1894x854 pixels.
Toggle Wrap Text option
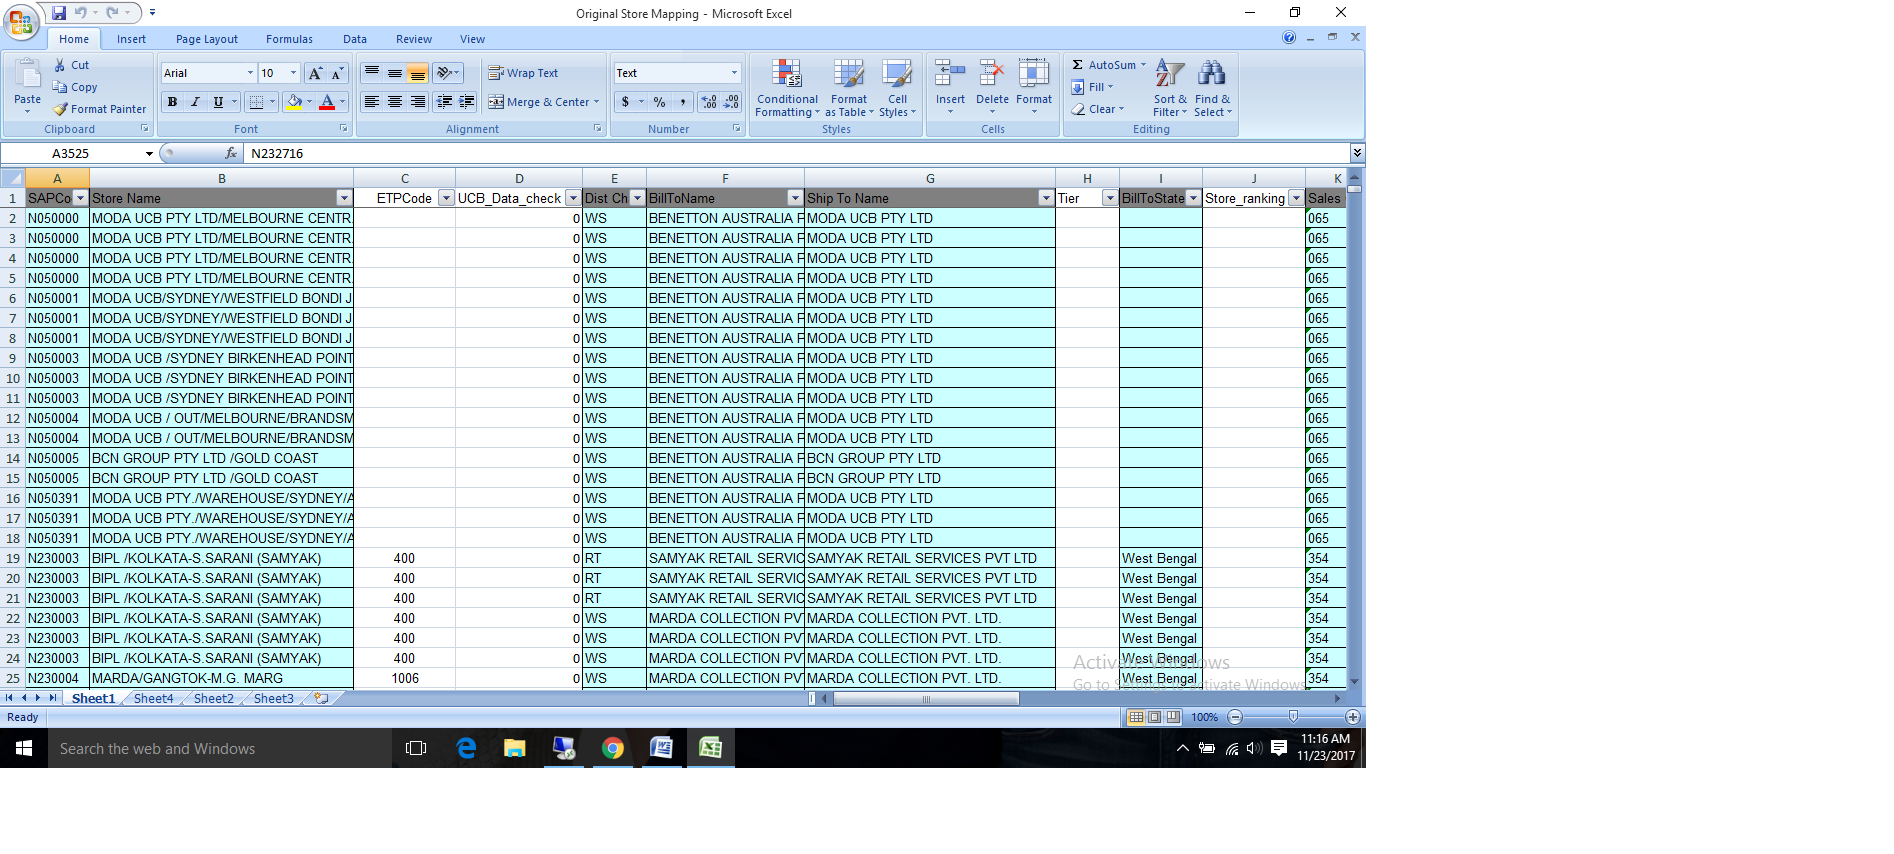(x=522, y=73)
